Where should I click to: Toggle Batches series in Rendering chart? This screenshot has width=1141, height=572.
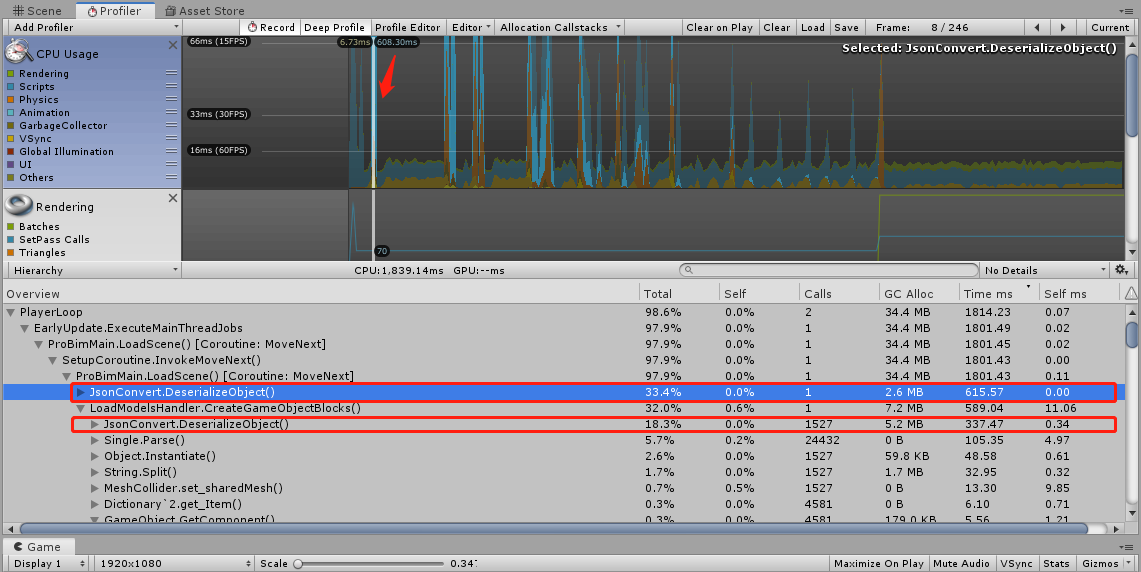[x=11, y=226]
